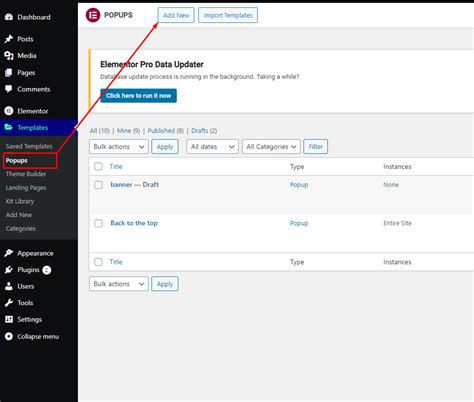Screen dimensions: 474x402
Task: Click the Elementor circle logo in sidebar
Action: tap(9, 111)
